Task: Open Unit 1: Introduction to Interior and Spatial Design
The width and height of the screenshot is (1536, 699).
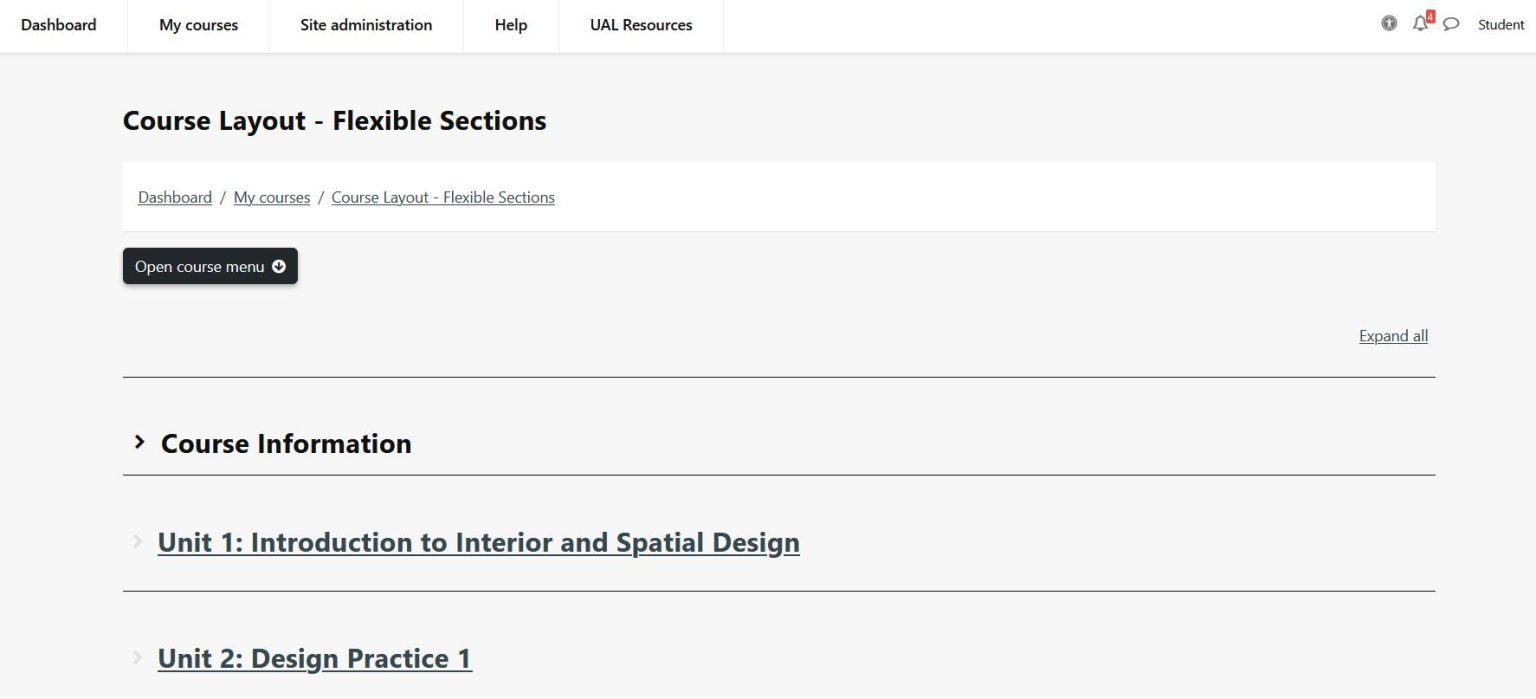Action: tap(478, 542)
